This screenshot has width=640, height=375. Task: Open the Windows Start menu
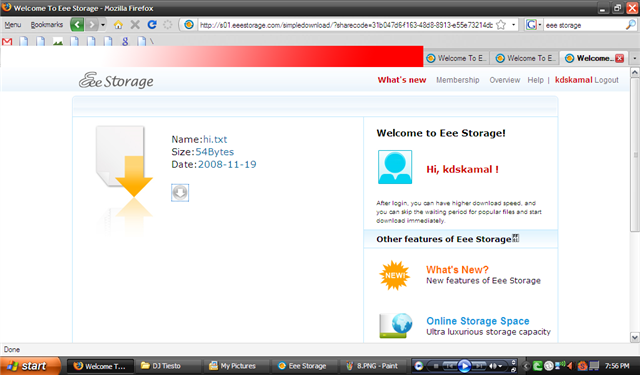click(x=30, y=366)
